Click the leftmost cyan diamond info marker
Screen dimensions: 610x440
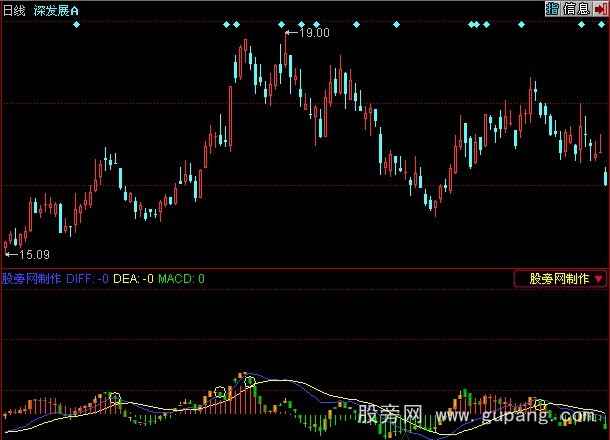coord(76,25)
